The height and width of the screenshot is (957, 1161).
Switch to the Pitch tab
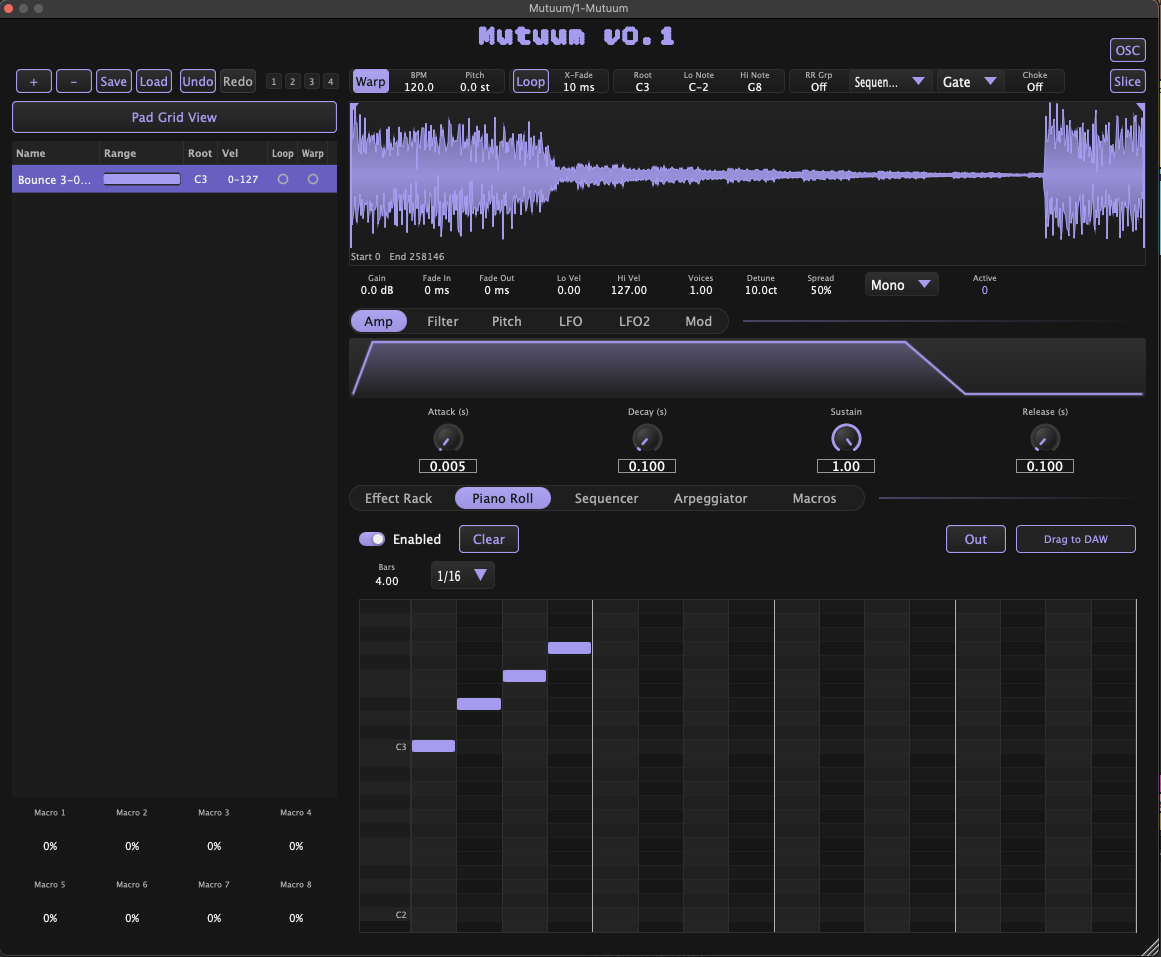pyautogui.click(x=506, y=321)
